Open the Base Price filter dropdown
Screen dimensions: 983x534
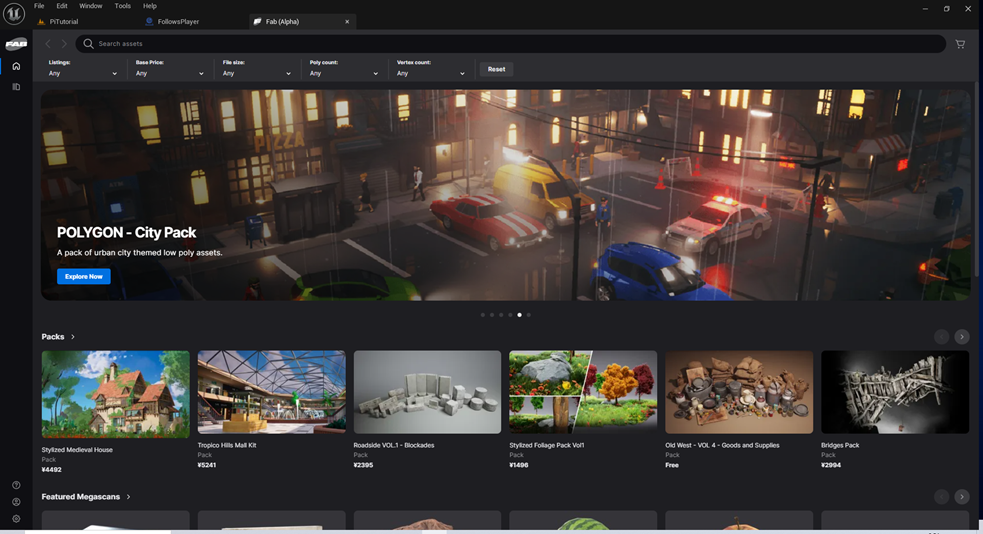pyautogui.click(x=169, y=68)
